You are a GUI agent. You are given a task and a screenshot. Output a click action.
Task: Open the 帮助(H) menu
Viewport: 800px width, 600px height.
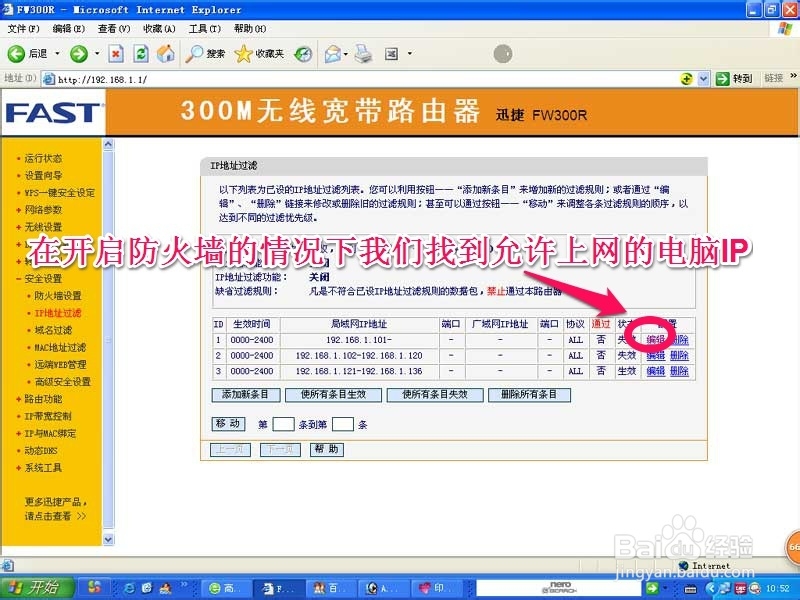250,29
